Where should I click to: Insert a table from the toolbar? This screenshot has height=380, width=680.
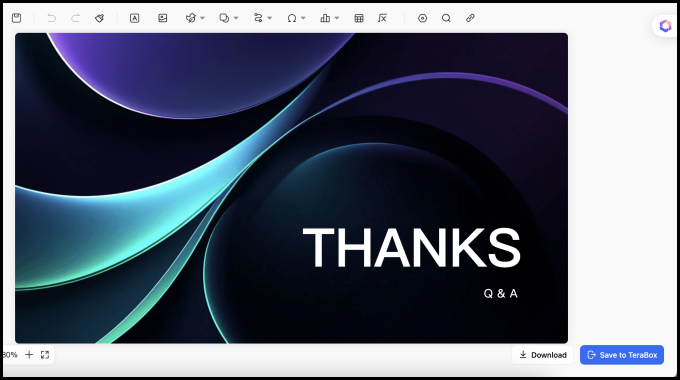click(359, 18)
